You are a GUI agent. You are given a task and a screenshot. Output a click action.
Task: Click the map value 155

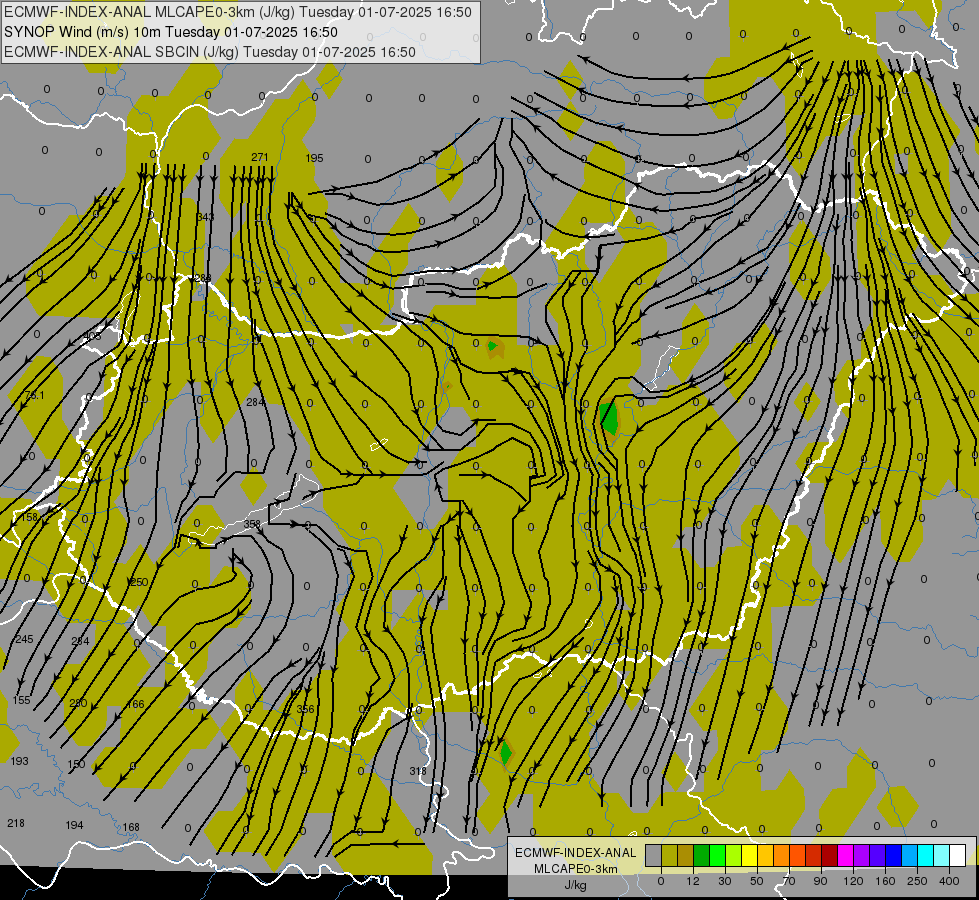click(x=21, y=700)
